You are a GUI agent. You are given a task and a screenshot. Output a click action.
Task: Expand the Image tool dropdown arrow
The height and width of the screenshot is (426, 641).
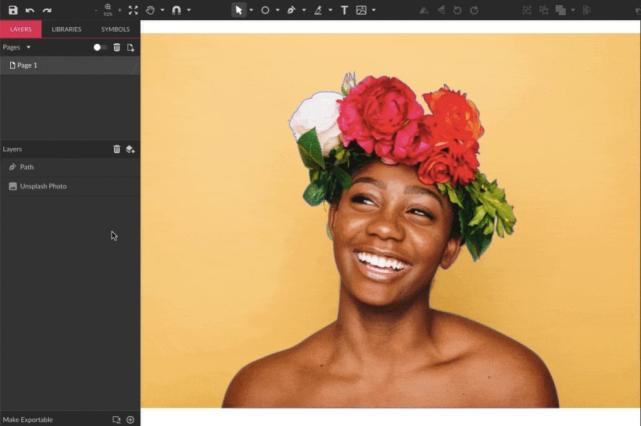pos(373,10)
